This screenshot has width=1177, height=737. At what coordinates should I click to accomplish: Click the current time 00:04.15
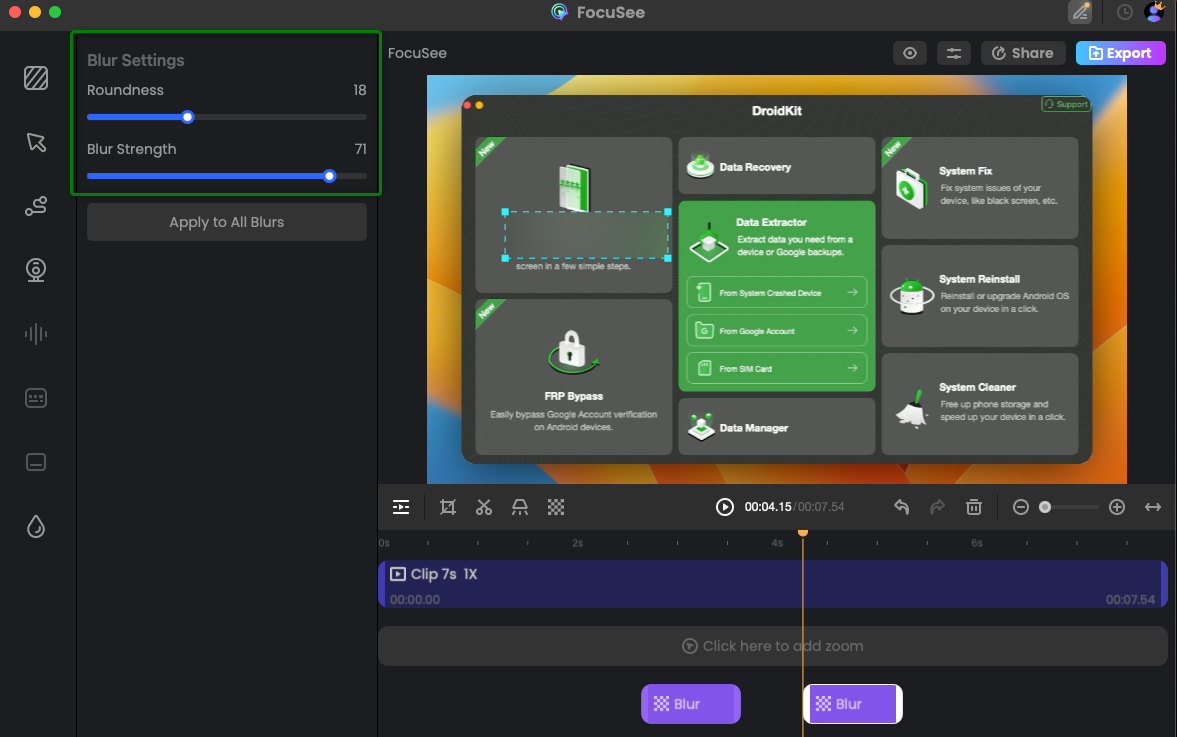768,507
